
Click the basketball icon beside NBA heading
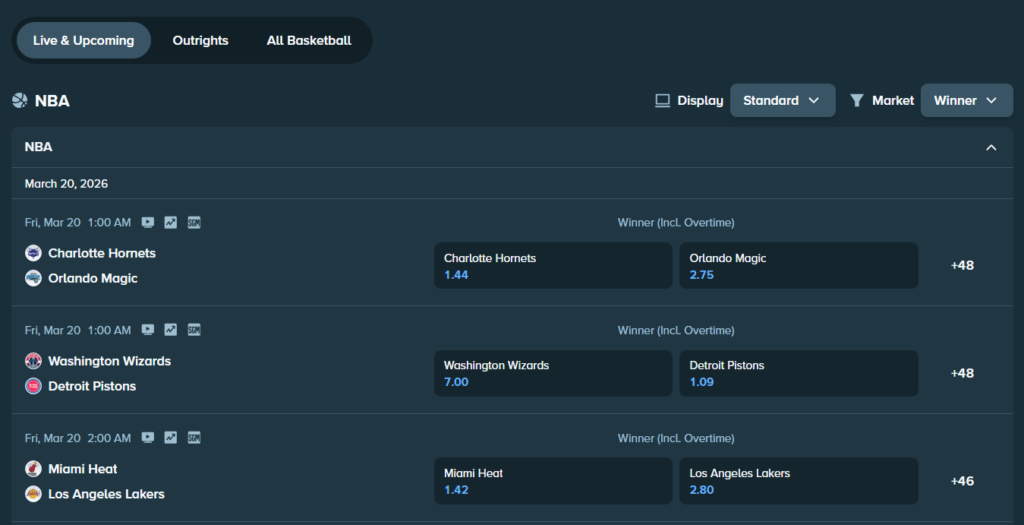(x=20, y=101)
